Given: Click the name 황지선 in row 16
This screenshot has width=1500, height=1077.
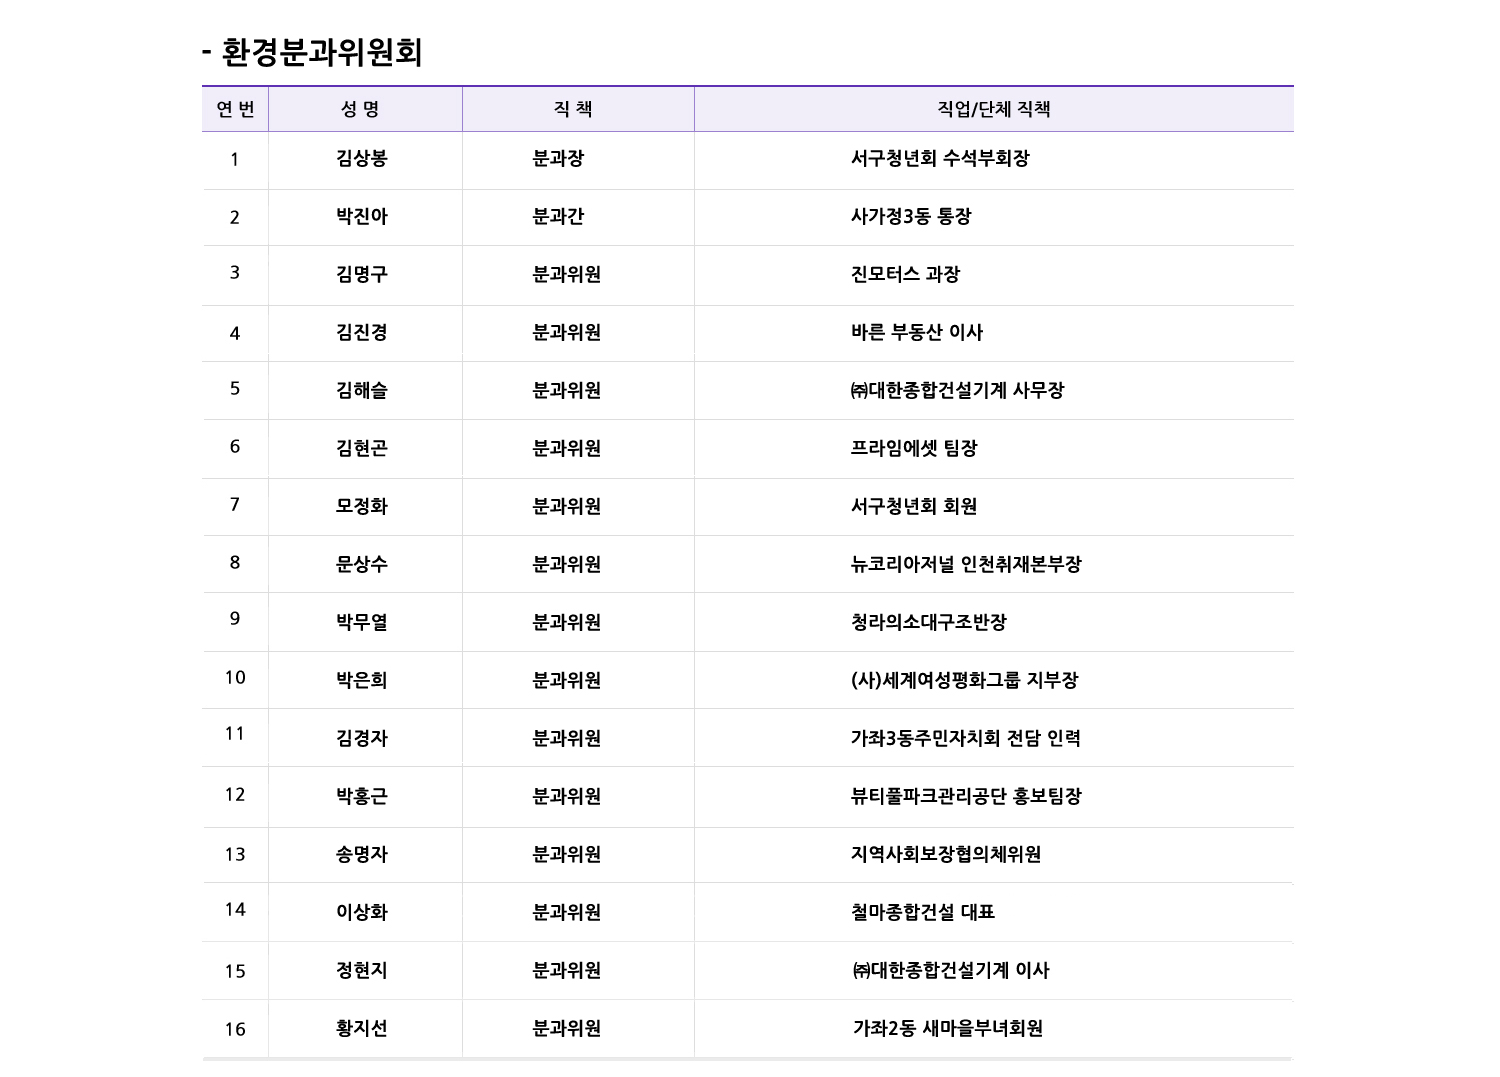Looking at the screenshot, I should tap(361, 1028).
